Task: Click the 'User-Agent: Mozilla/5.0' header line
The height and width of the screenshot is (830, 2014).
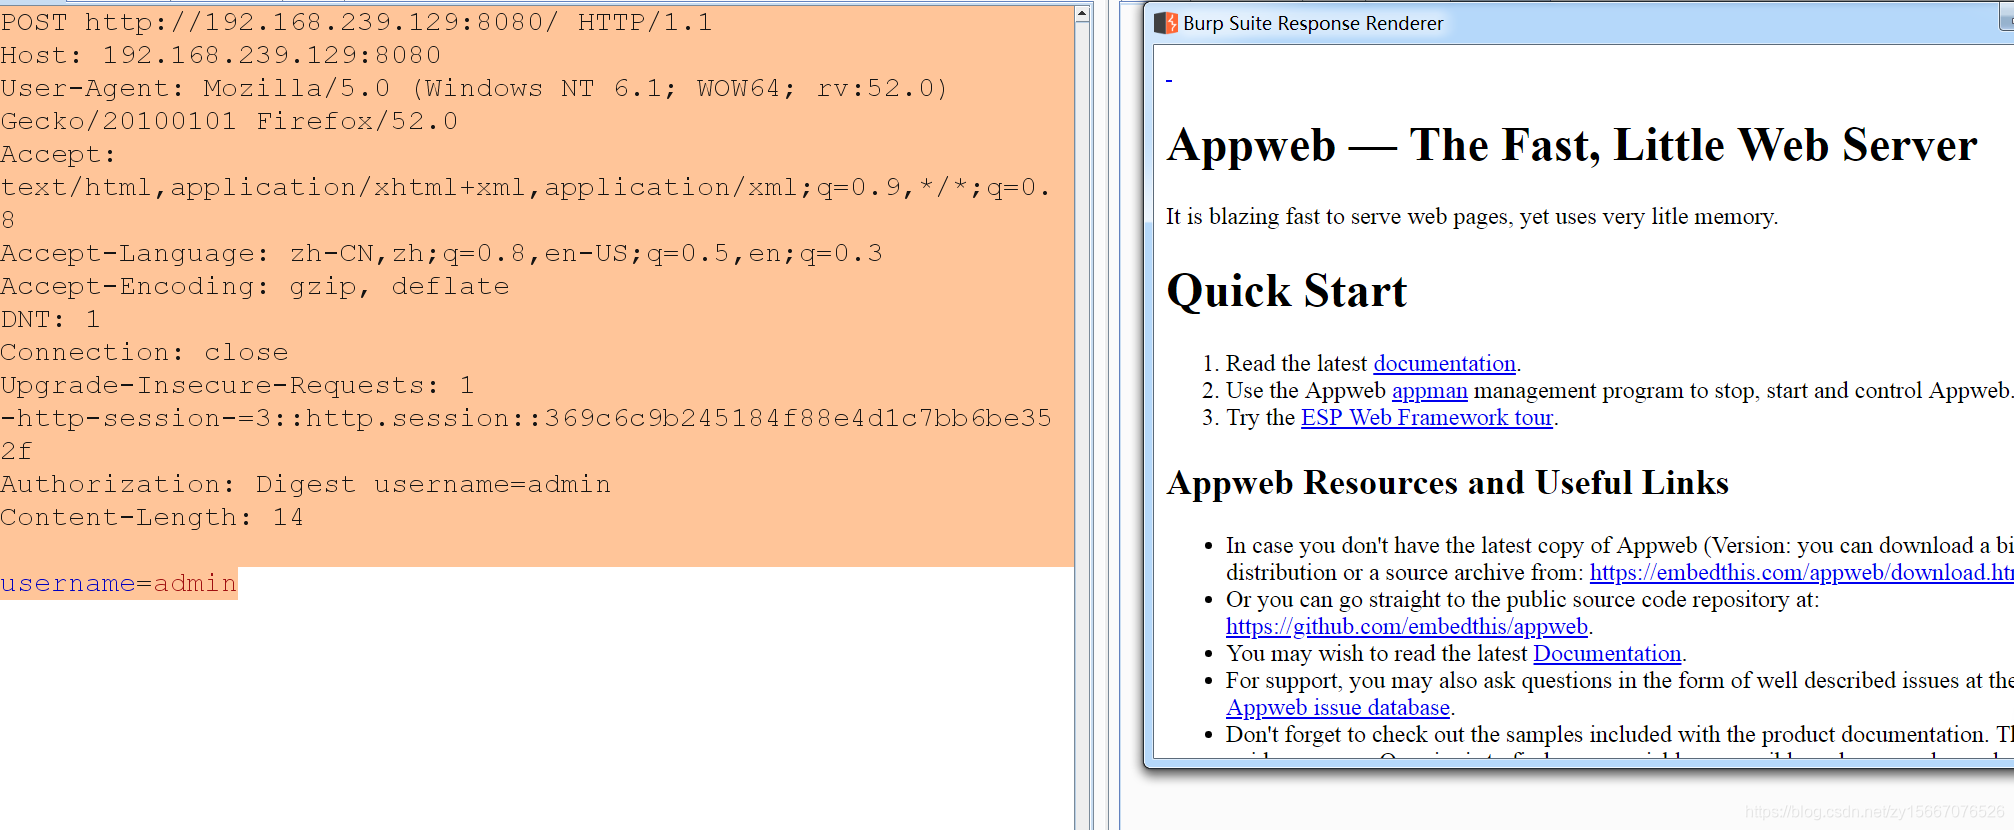Action: click(474, 104)
